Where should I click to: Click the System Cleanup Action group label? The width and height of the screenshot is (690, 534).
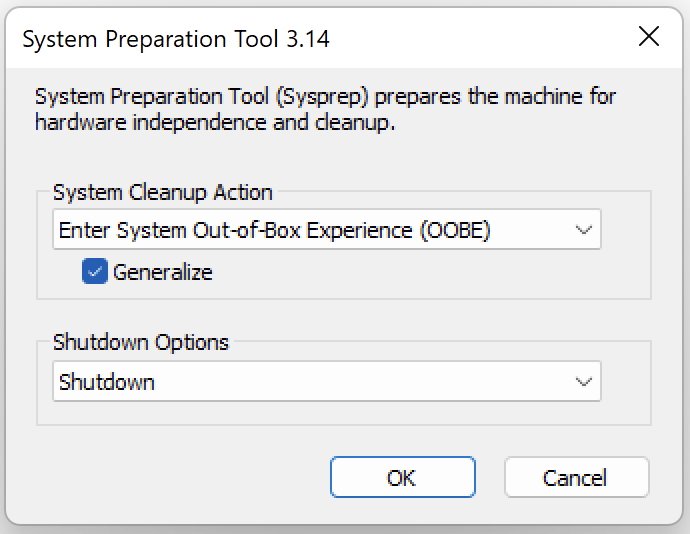[x=163, y=192]
